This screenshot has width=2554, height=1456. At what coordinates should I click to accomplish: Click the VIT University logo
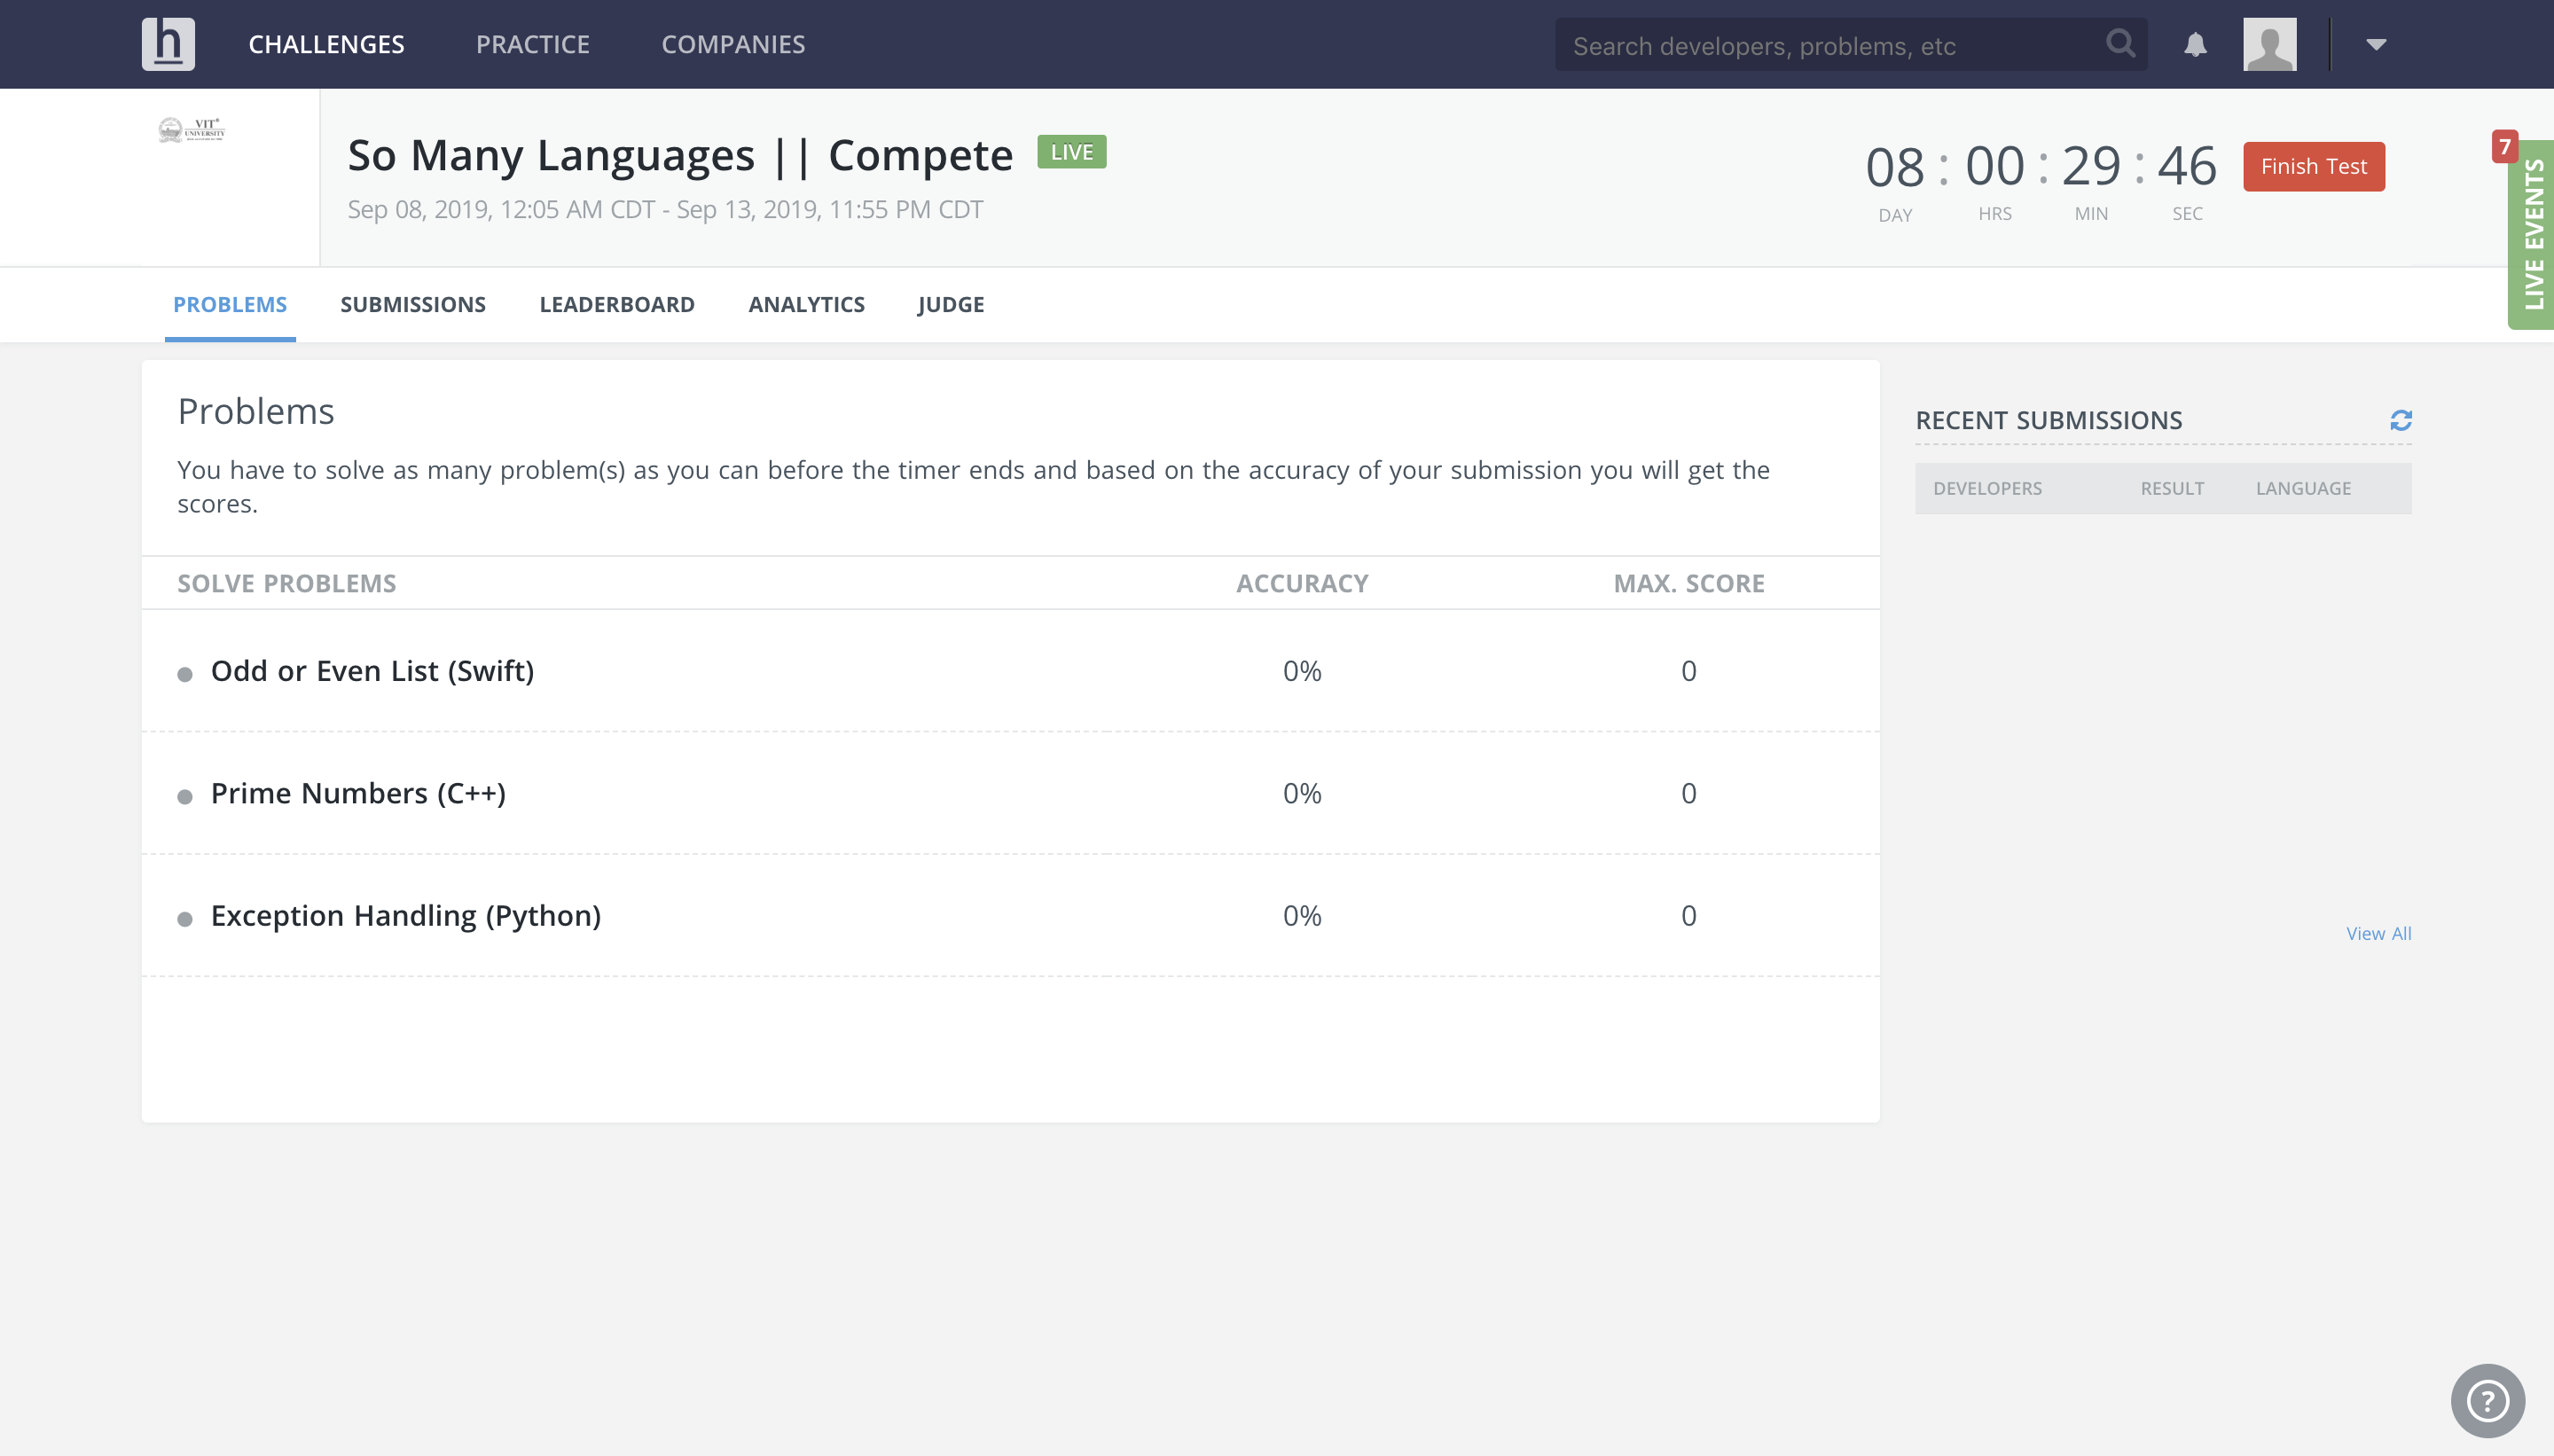(192, 130)
